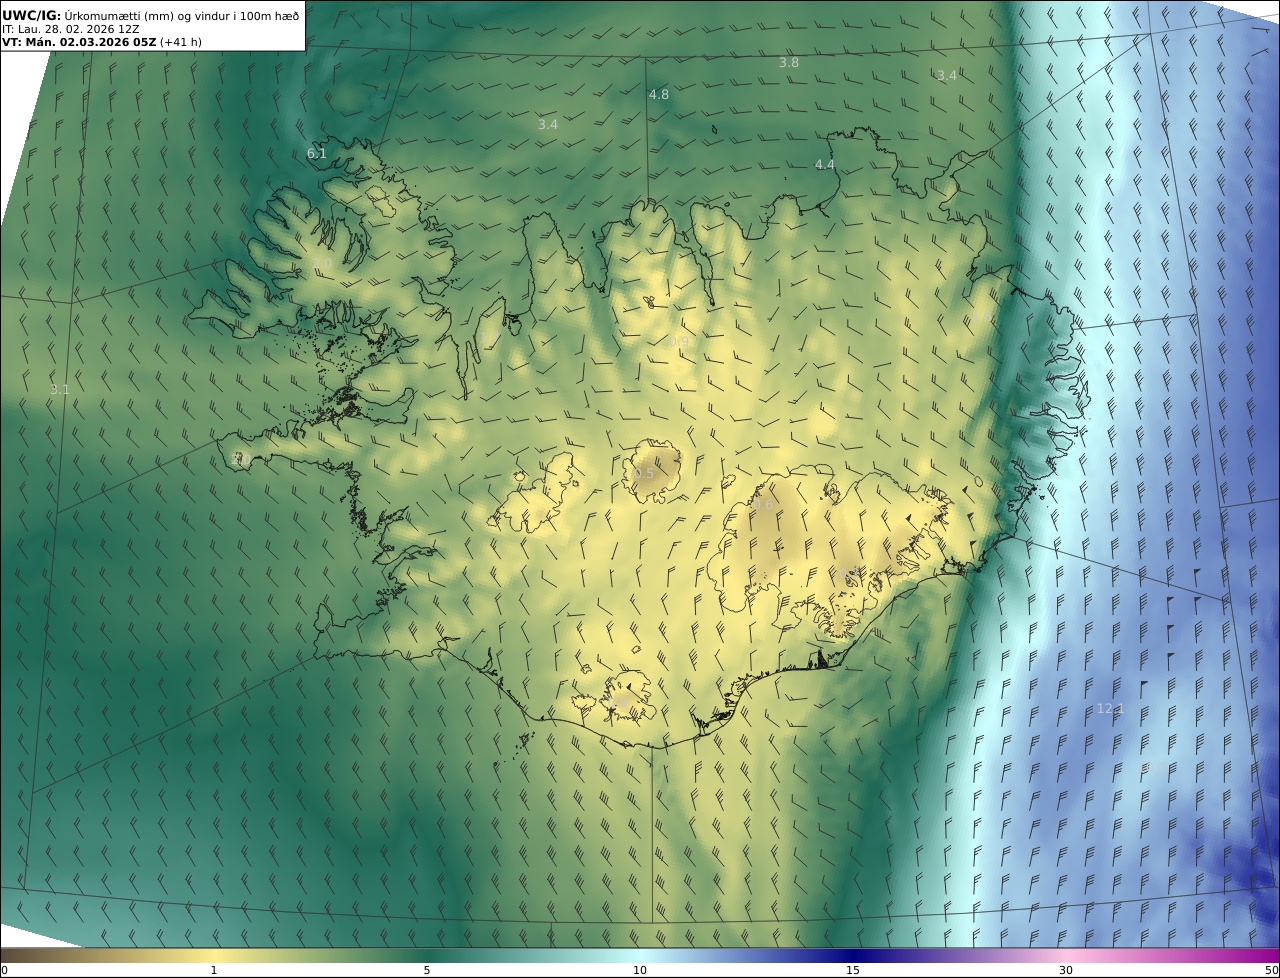The width and height of the screenshot is (1280, 978).
Task: Click the 0.5 value on central glacier
Action: pos(644,473)
